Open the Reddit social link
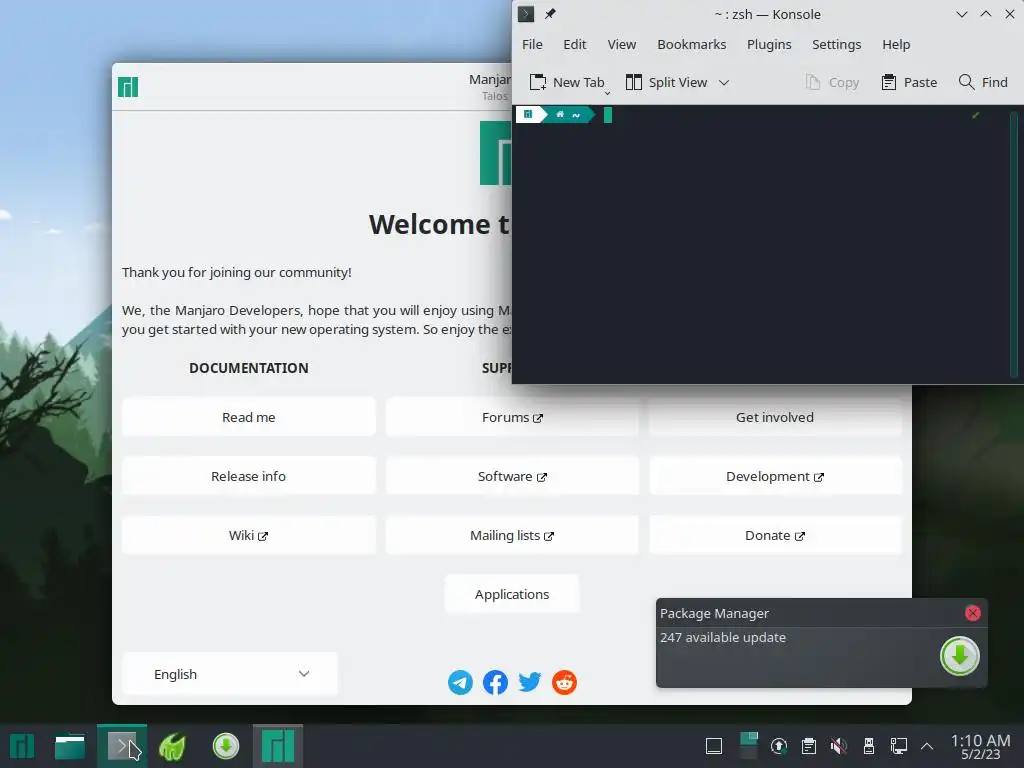 tap(564, 682)
